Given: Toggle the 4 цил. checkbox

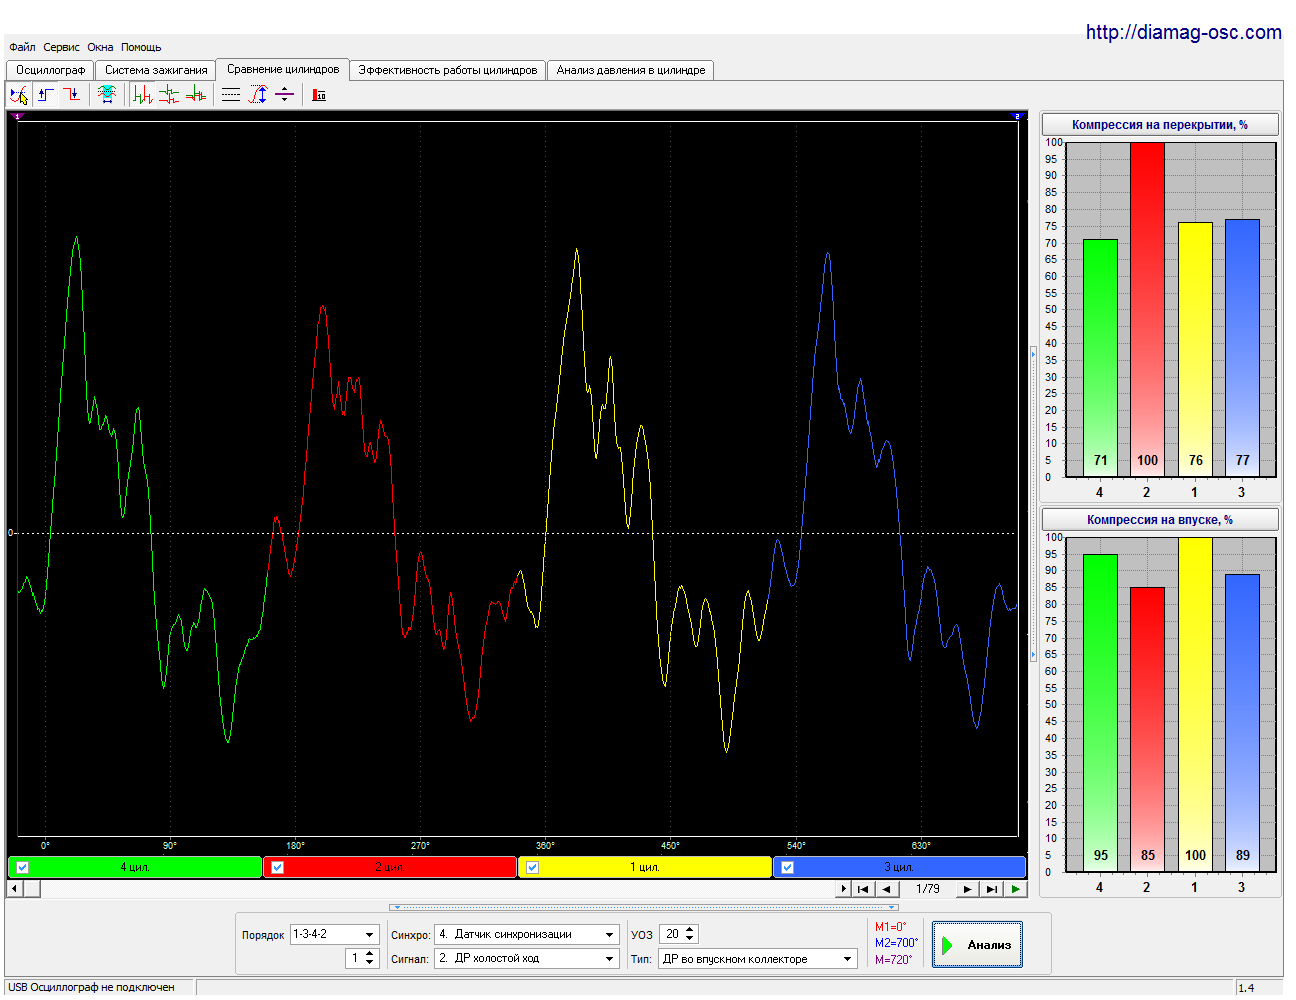Looking at the screenshot, I should coord(23,867).
